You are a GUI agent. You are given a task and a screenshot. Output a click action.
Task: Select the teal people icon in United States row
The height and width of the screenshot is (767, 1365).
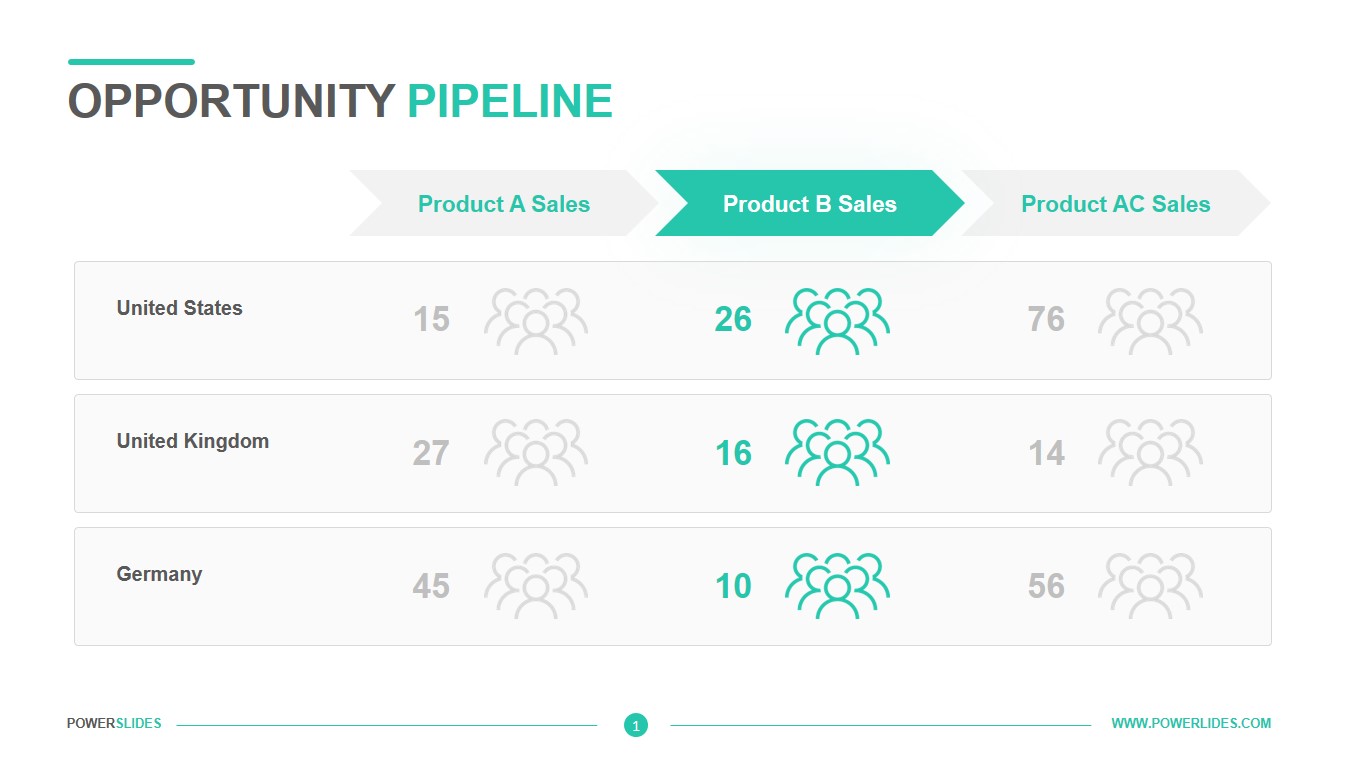[837, 321]
